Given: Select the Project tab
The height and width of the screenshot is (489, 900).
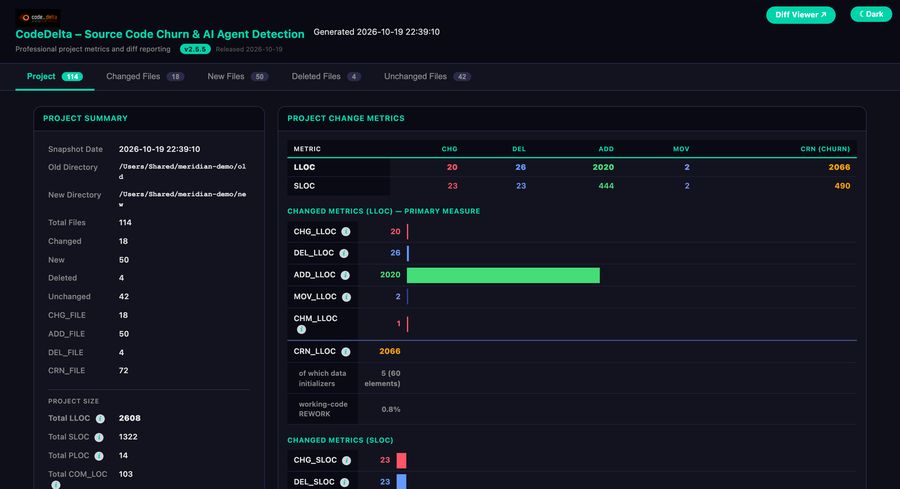Looking at the screenshot, I should [55, 76].
